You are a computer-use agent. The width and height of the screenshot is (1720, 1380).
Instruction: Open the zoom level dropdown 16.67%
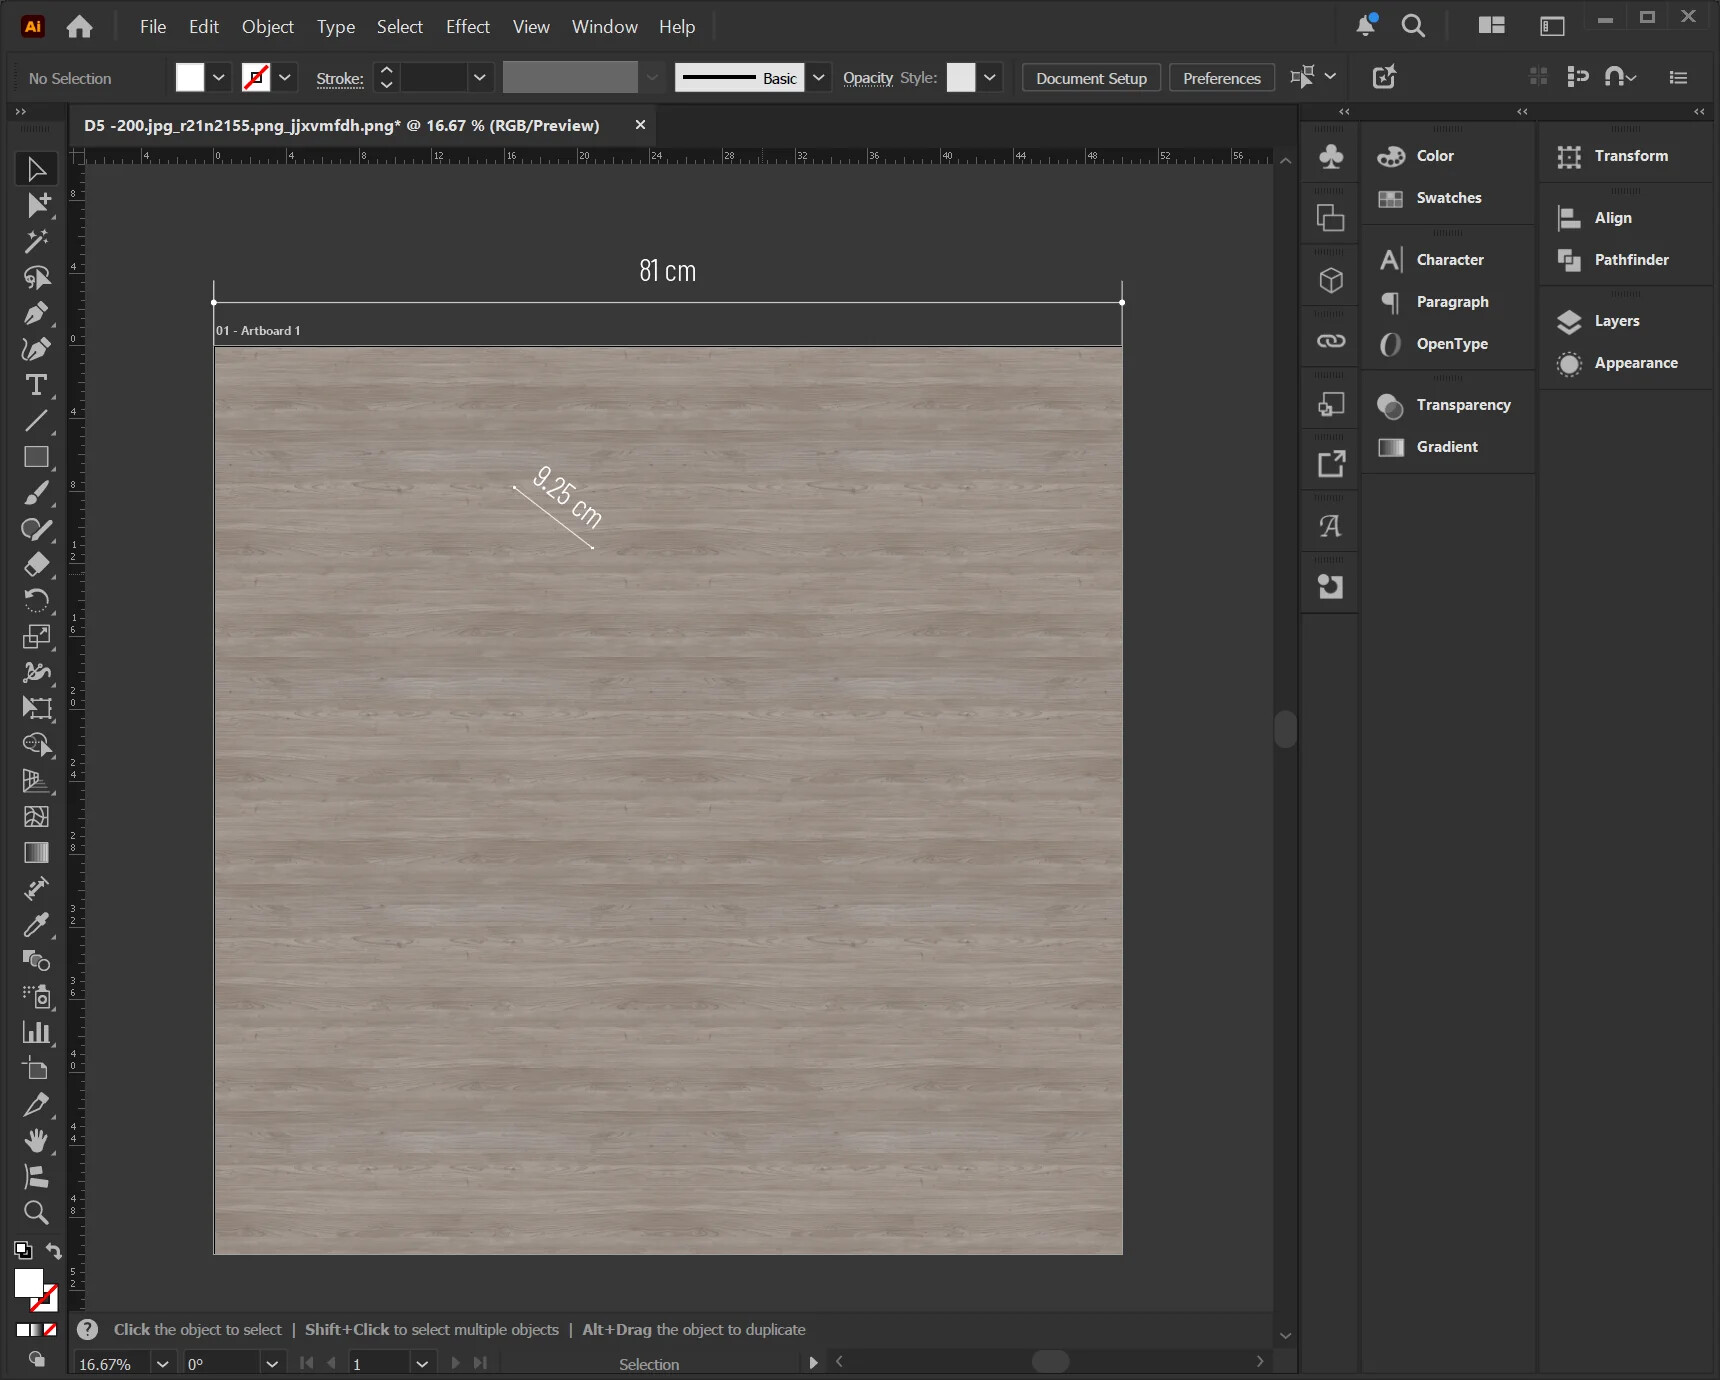[162, 1364]
